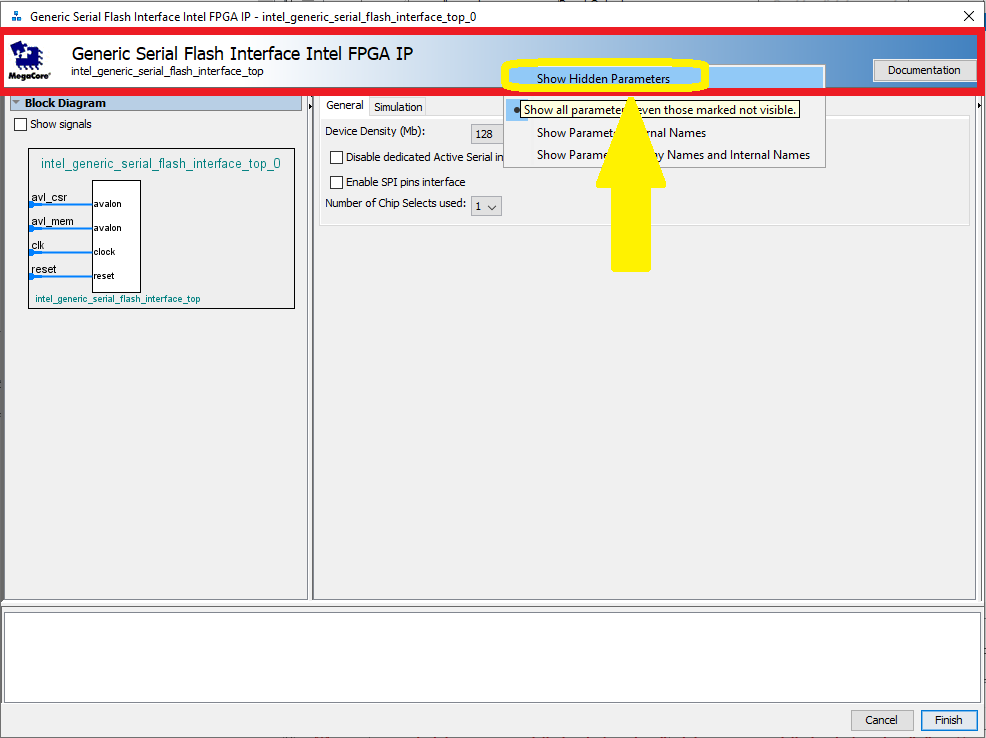Switch to the Simulation tab
This screenshot has height=738, width=986.
pos(398,107)
